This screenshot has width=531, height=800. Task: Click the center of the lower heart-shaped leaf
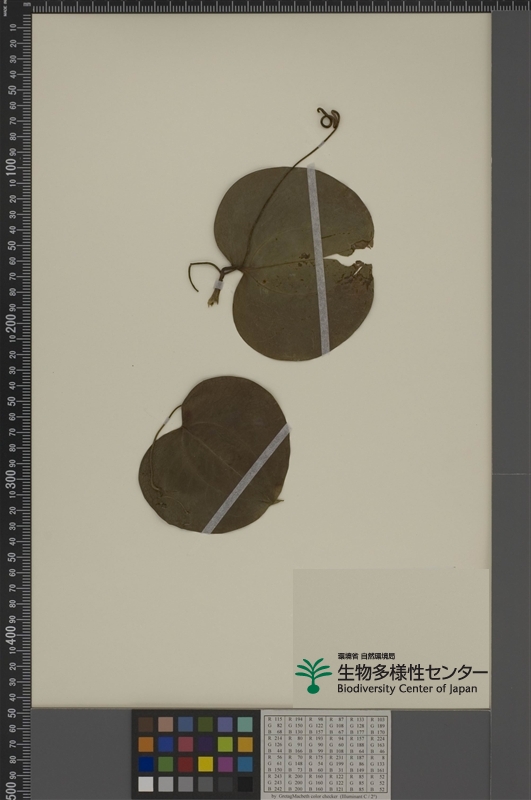coord(215,456)
